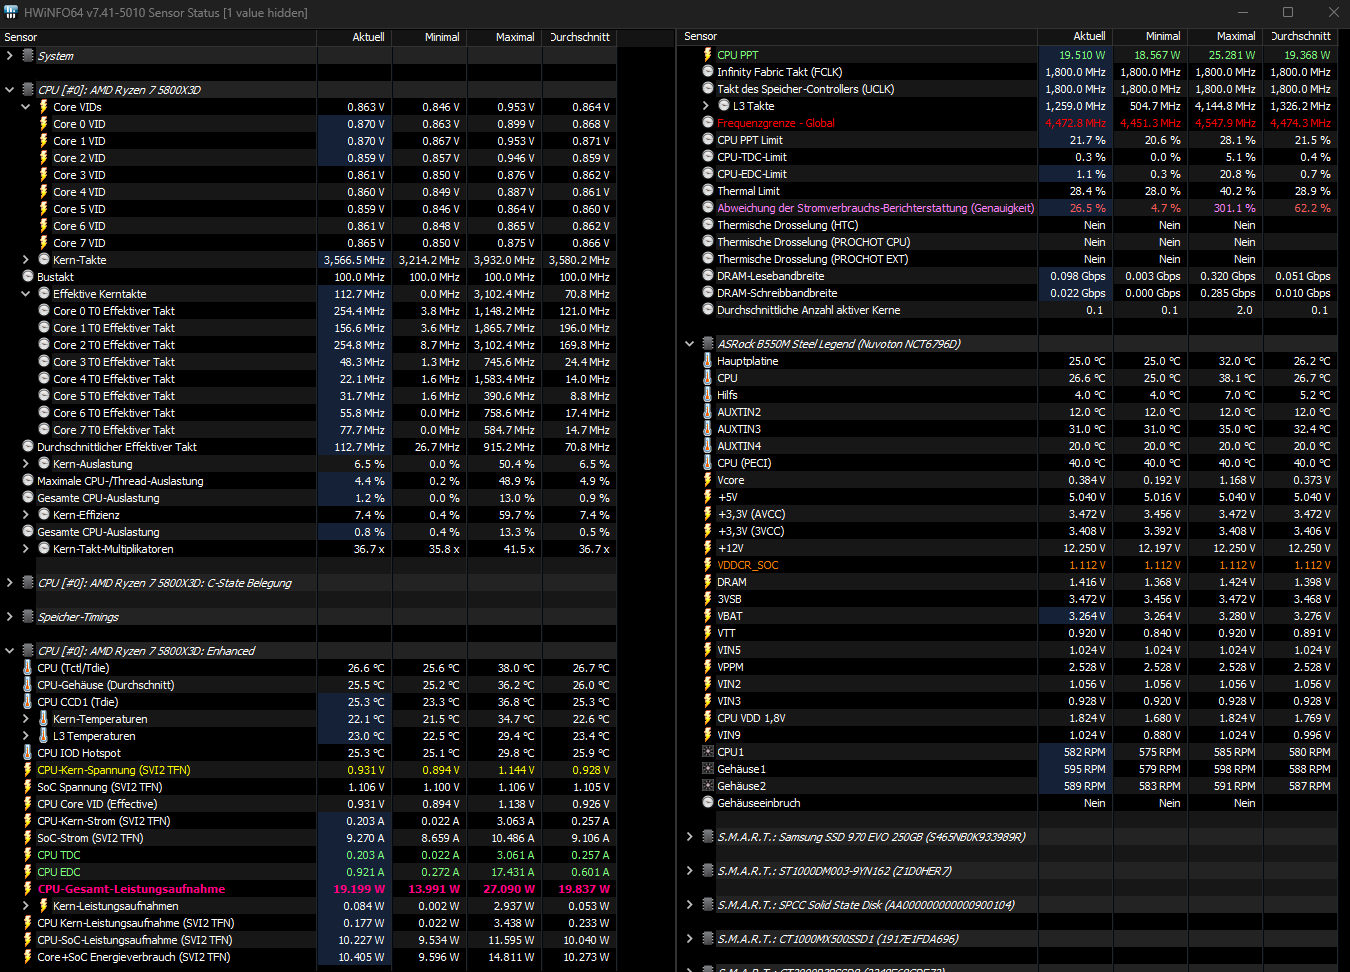The height and width of the screenshot is (972, 1350).
Task: Click the Bustakt clock icon
Action: (28, 277)
